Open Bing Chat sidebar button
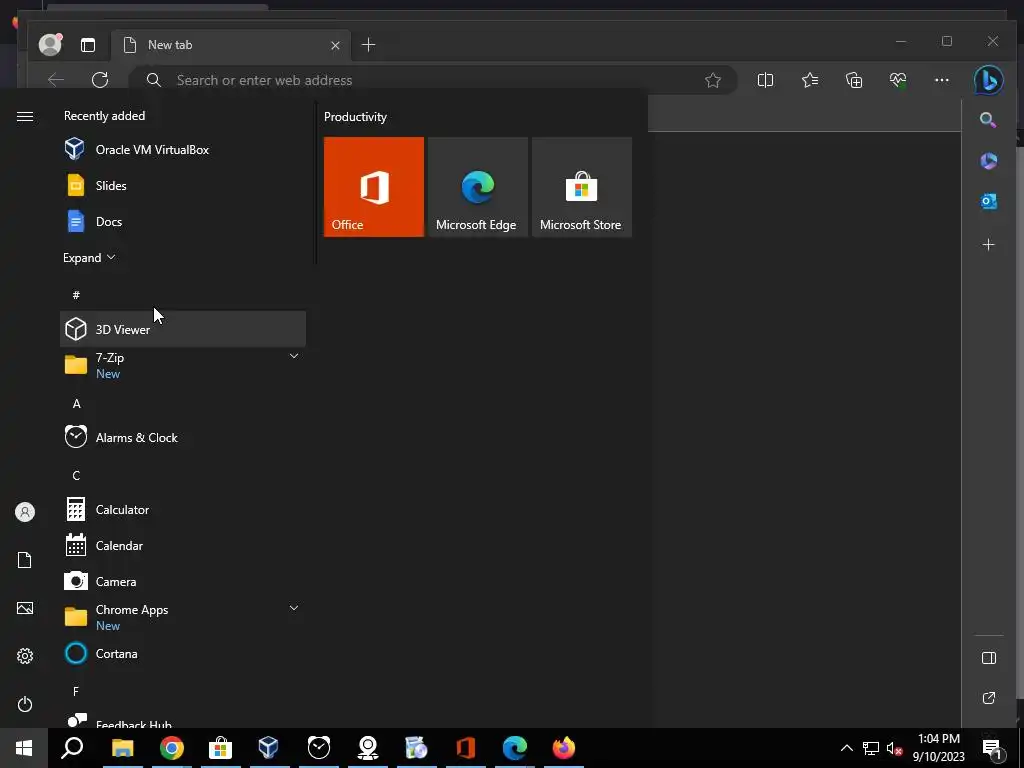This screenshot has height=768, width=1024. [x=988, y=80]
